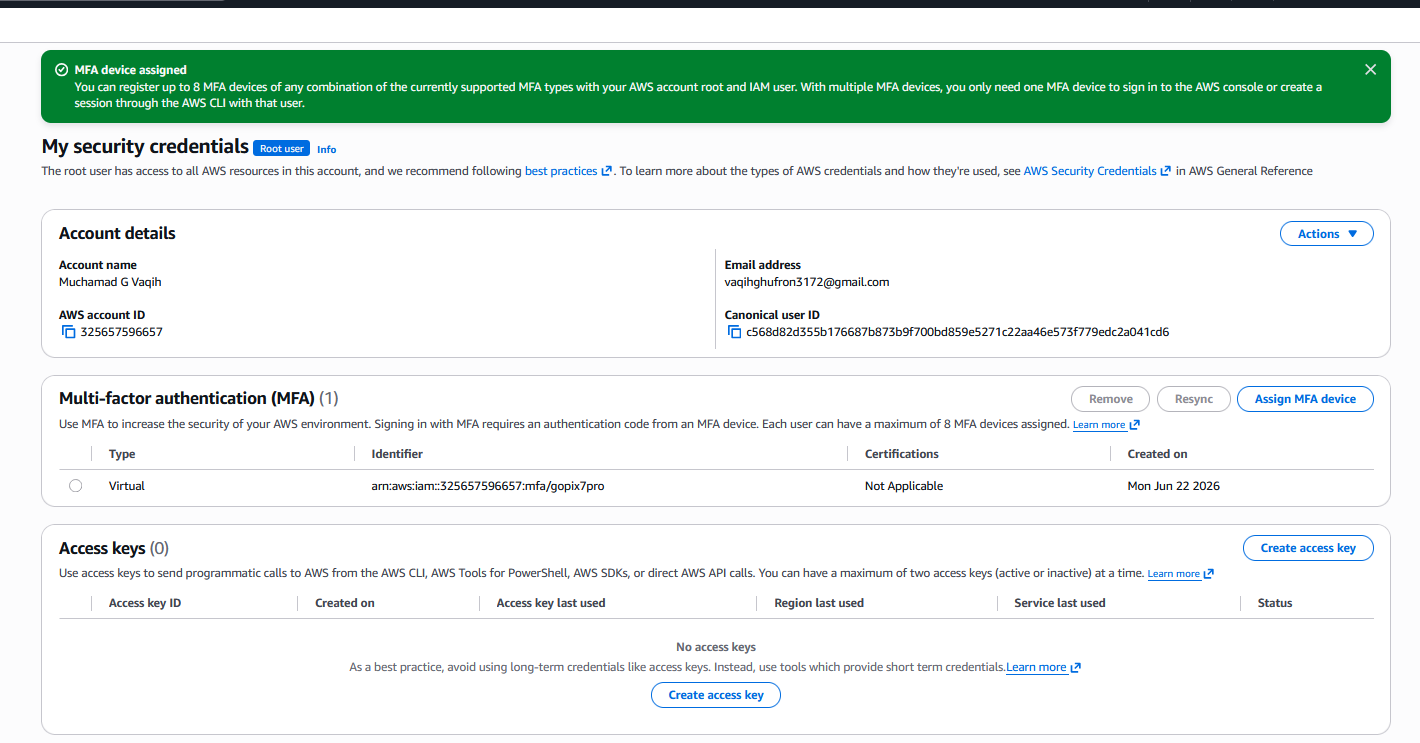
Task: Click the No access keys message
Action: click(716, 647)
